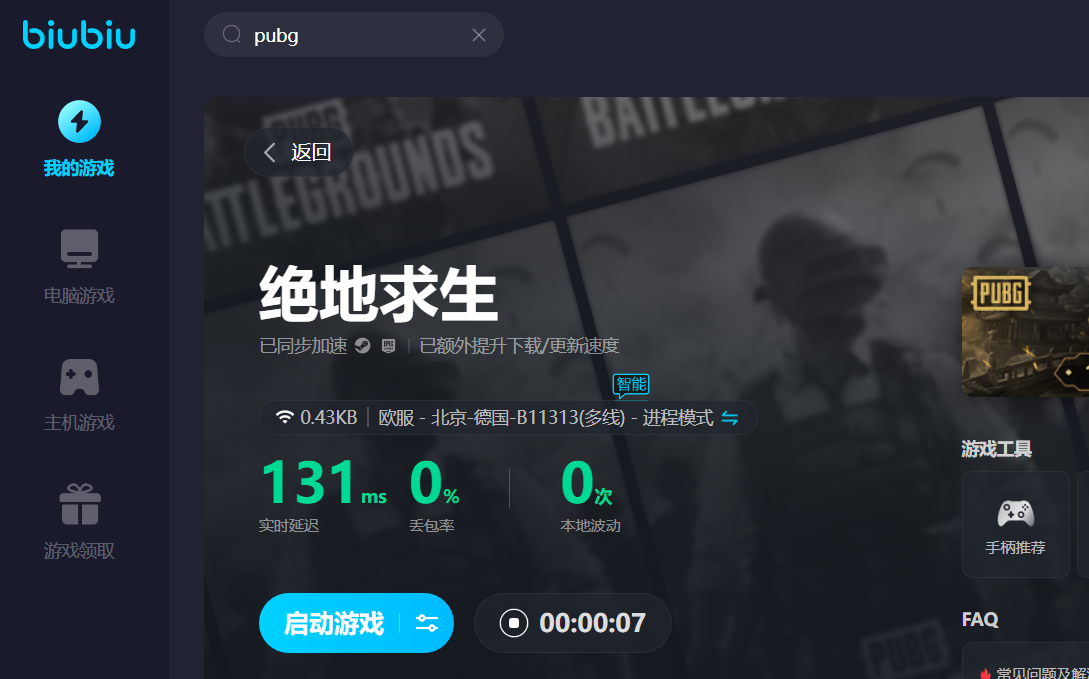Click the Epic store icon
The image size is (1089, 679).
388,346
